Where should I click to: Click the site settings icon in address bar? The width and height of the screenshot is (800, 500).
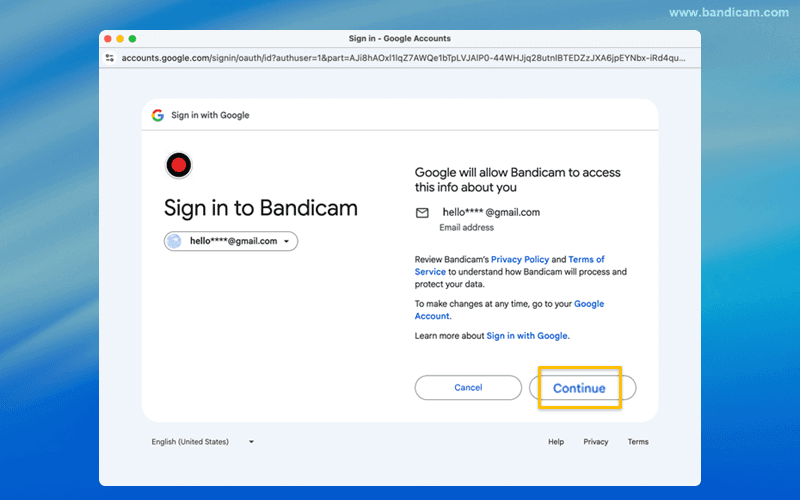pos(110,58)
